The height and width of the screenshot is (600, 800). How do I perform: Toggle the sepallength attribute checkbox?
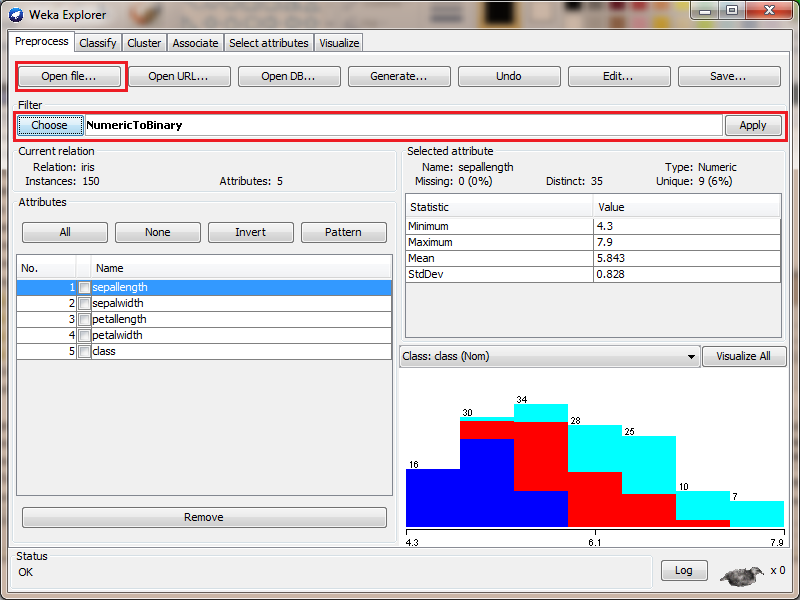pyautogui.click(x=84, y=288)
